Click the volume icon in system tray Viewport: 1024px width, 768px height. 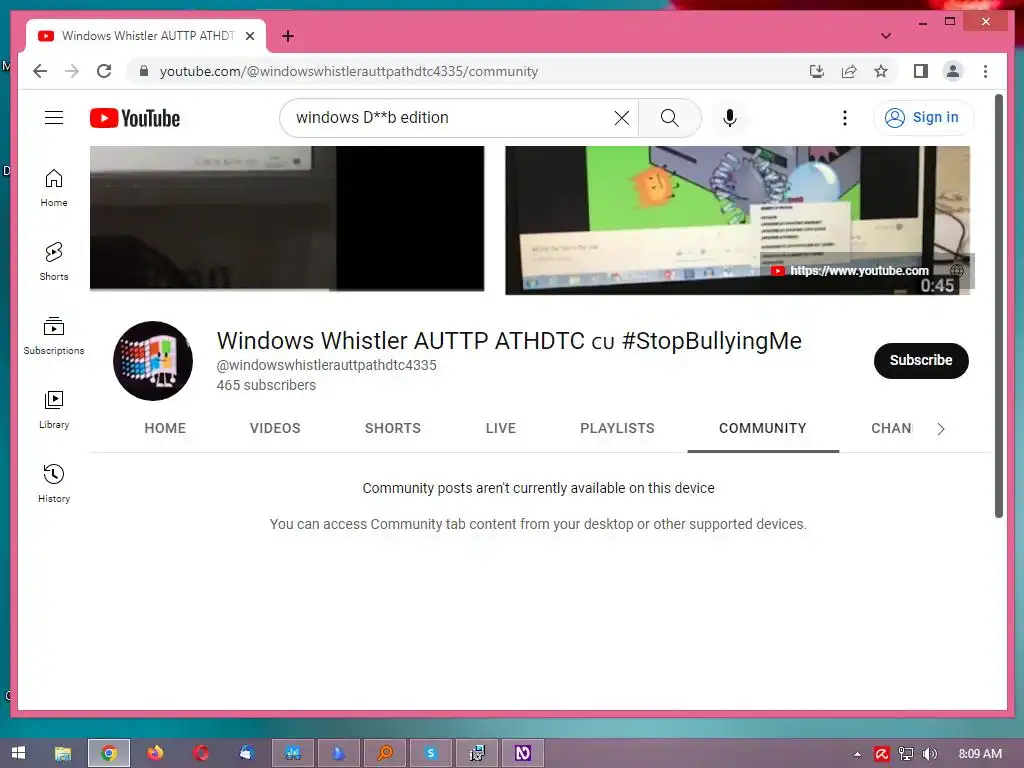(929, 754)
